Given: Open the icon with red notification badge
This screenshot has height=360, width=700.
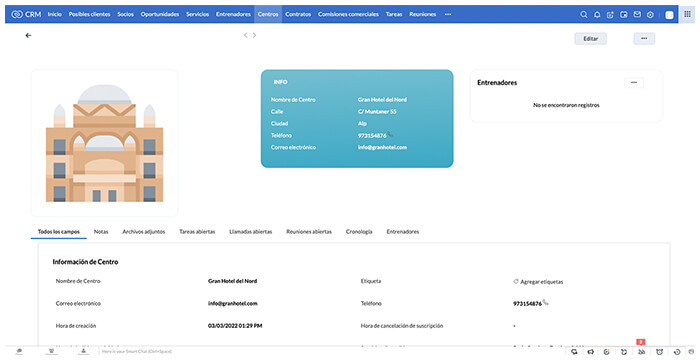Looking at the screenshot, I should 642,351.
